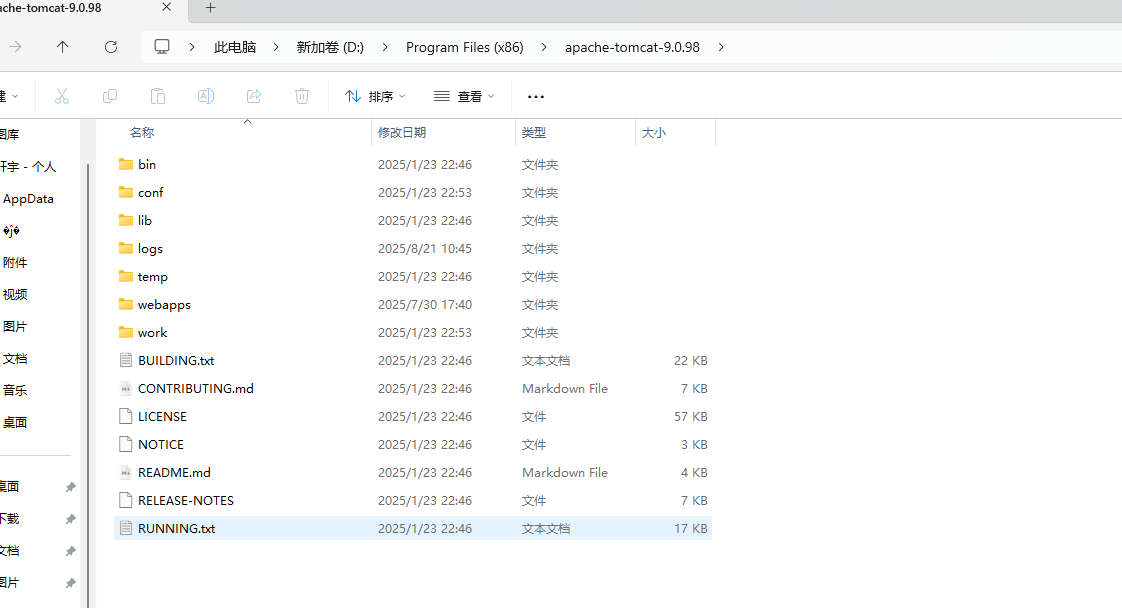Go up one folder level arrow
Image resolution: width=1122 pixels, height=608 pixels.
(x=62, y=47)
